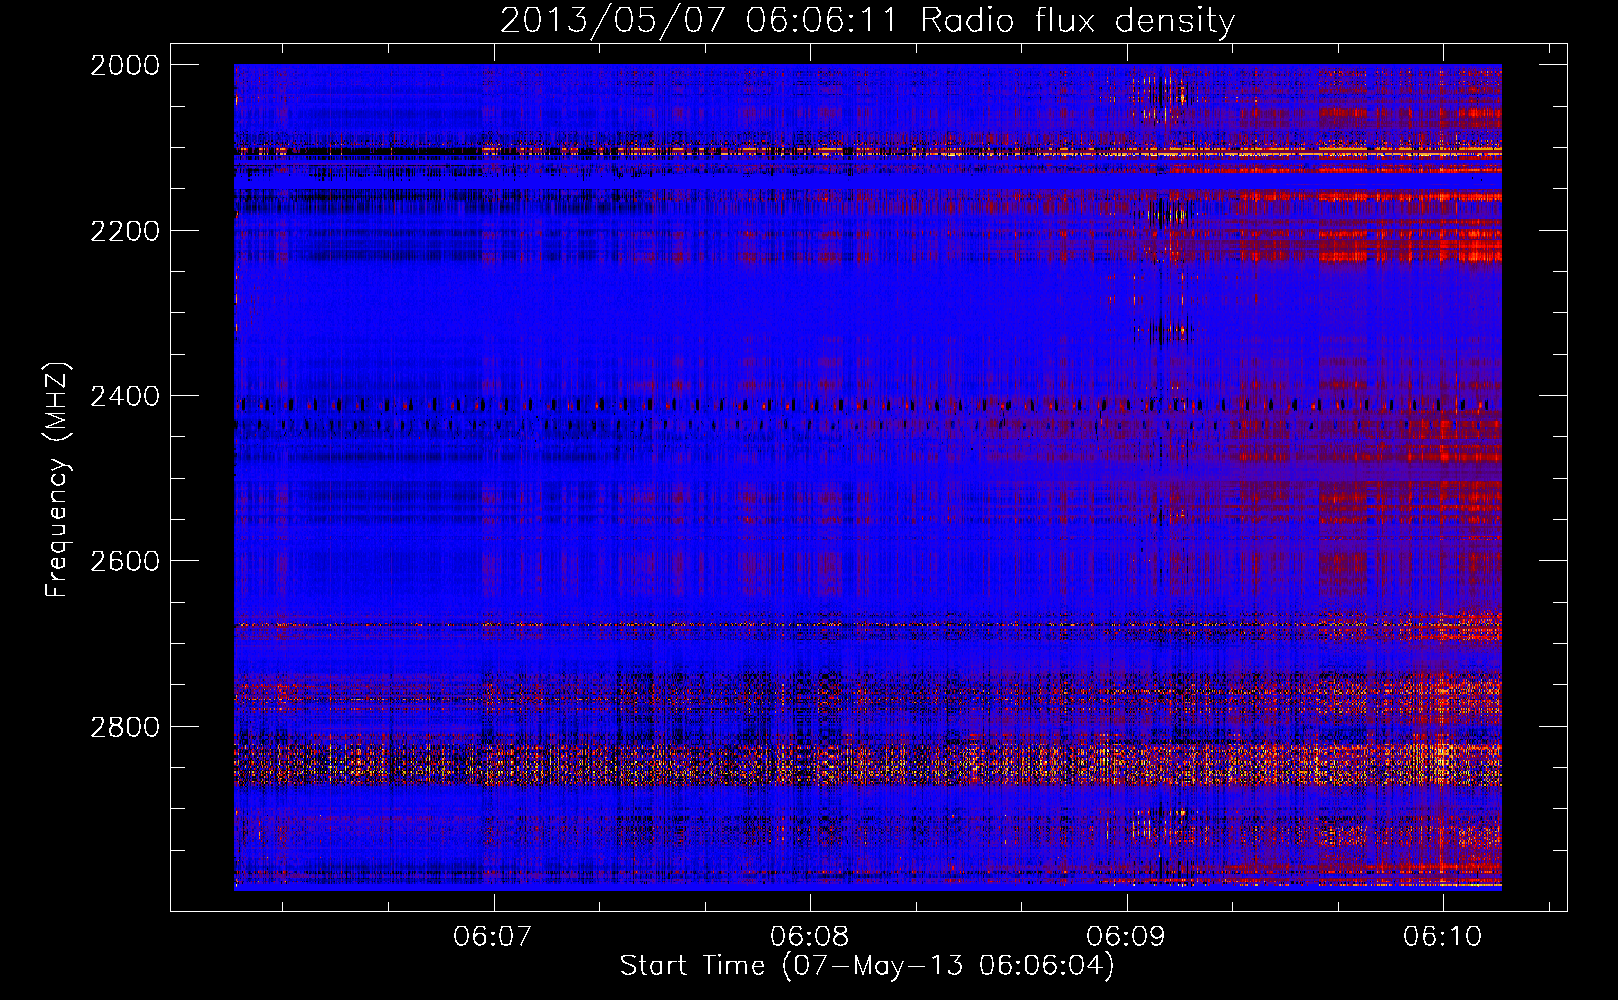The width and height of the screenshot is (1618, 1000).
Task: Click the "Start Time (07-May-13 06:06:04)" label
Action: 867,966
